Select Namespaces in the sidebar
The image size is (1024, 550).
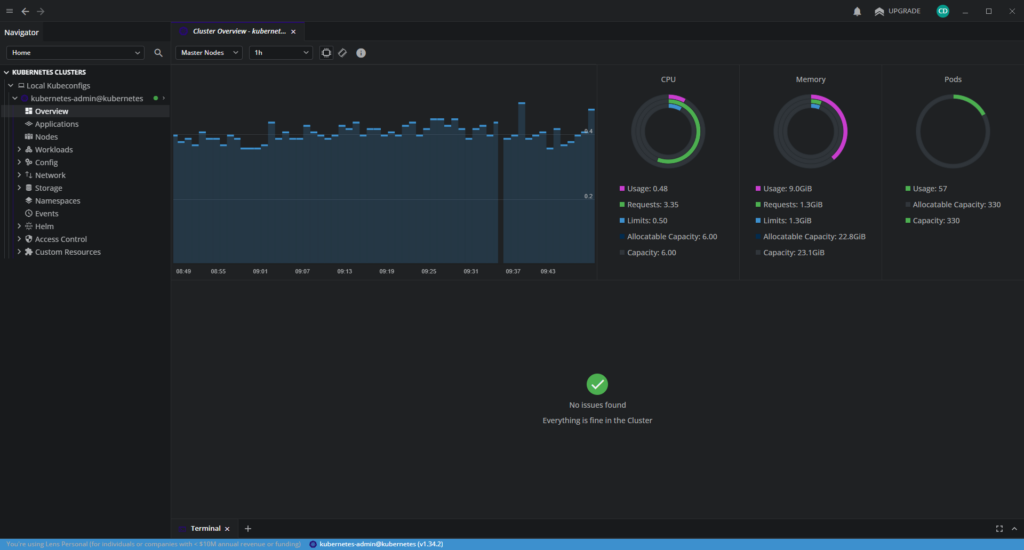(57, 201)
